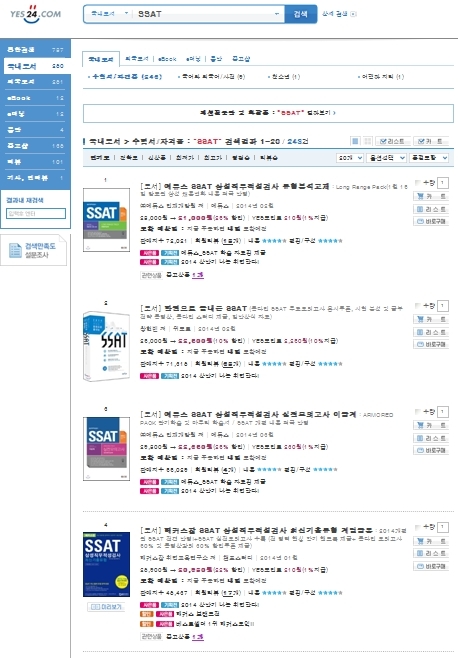458x658 pixels.
Task: Switch to grid view icon
Action: click(x=368, y=141)
